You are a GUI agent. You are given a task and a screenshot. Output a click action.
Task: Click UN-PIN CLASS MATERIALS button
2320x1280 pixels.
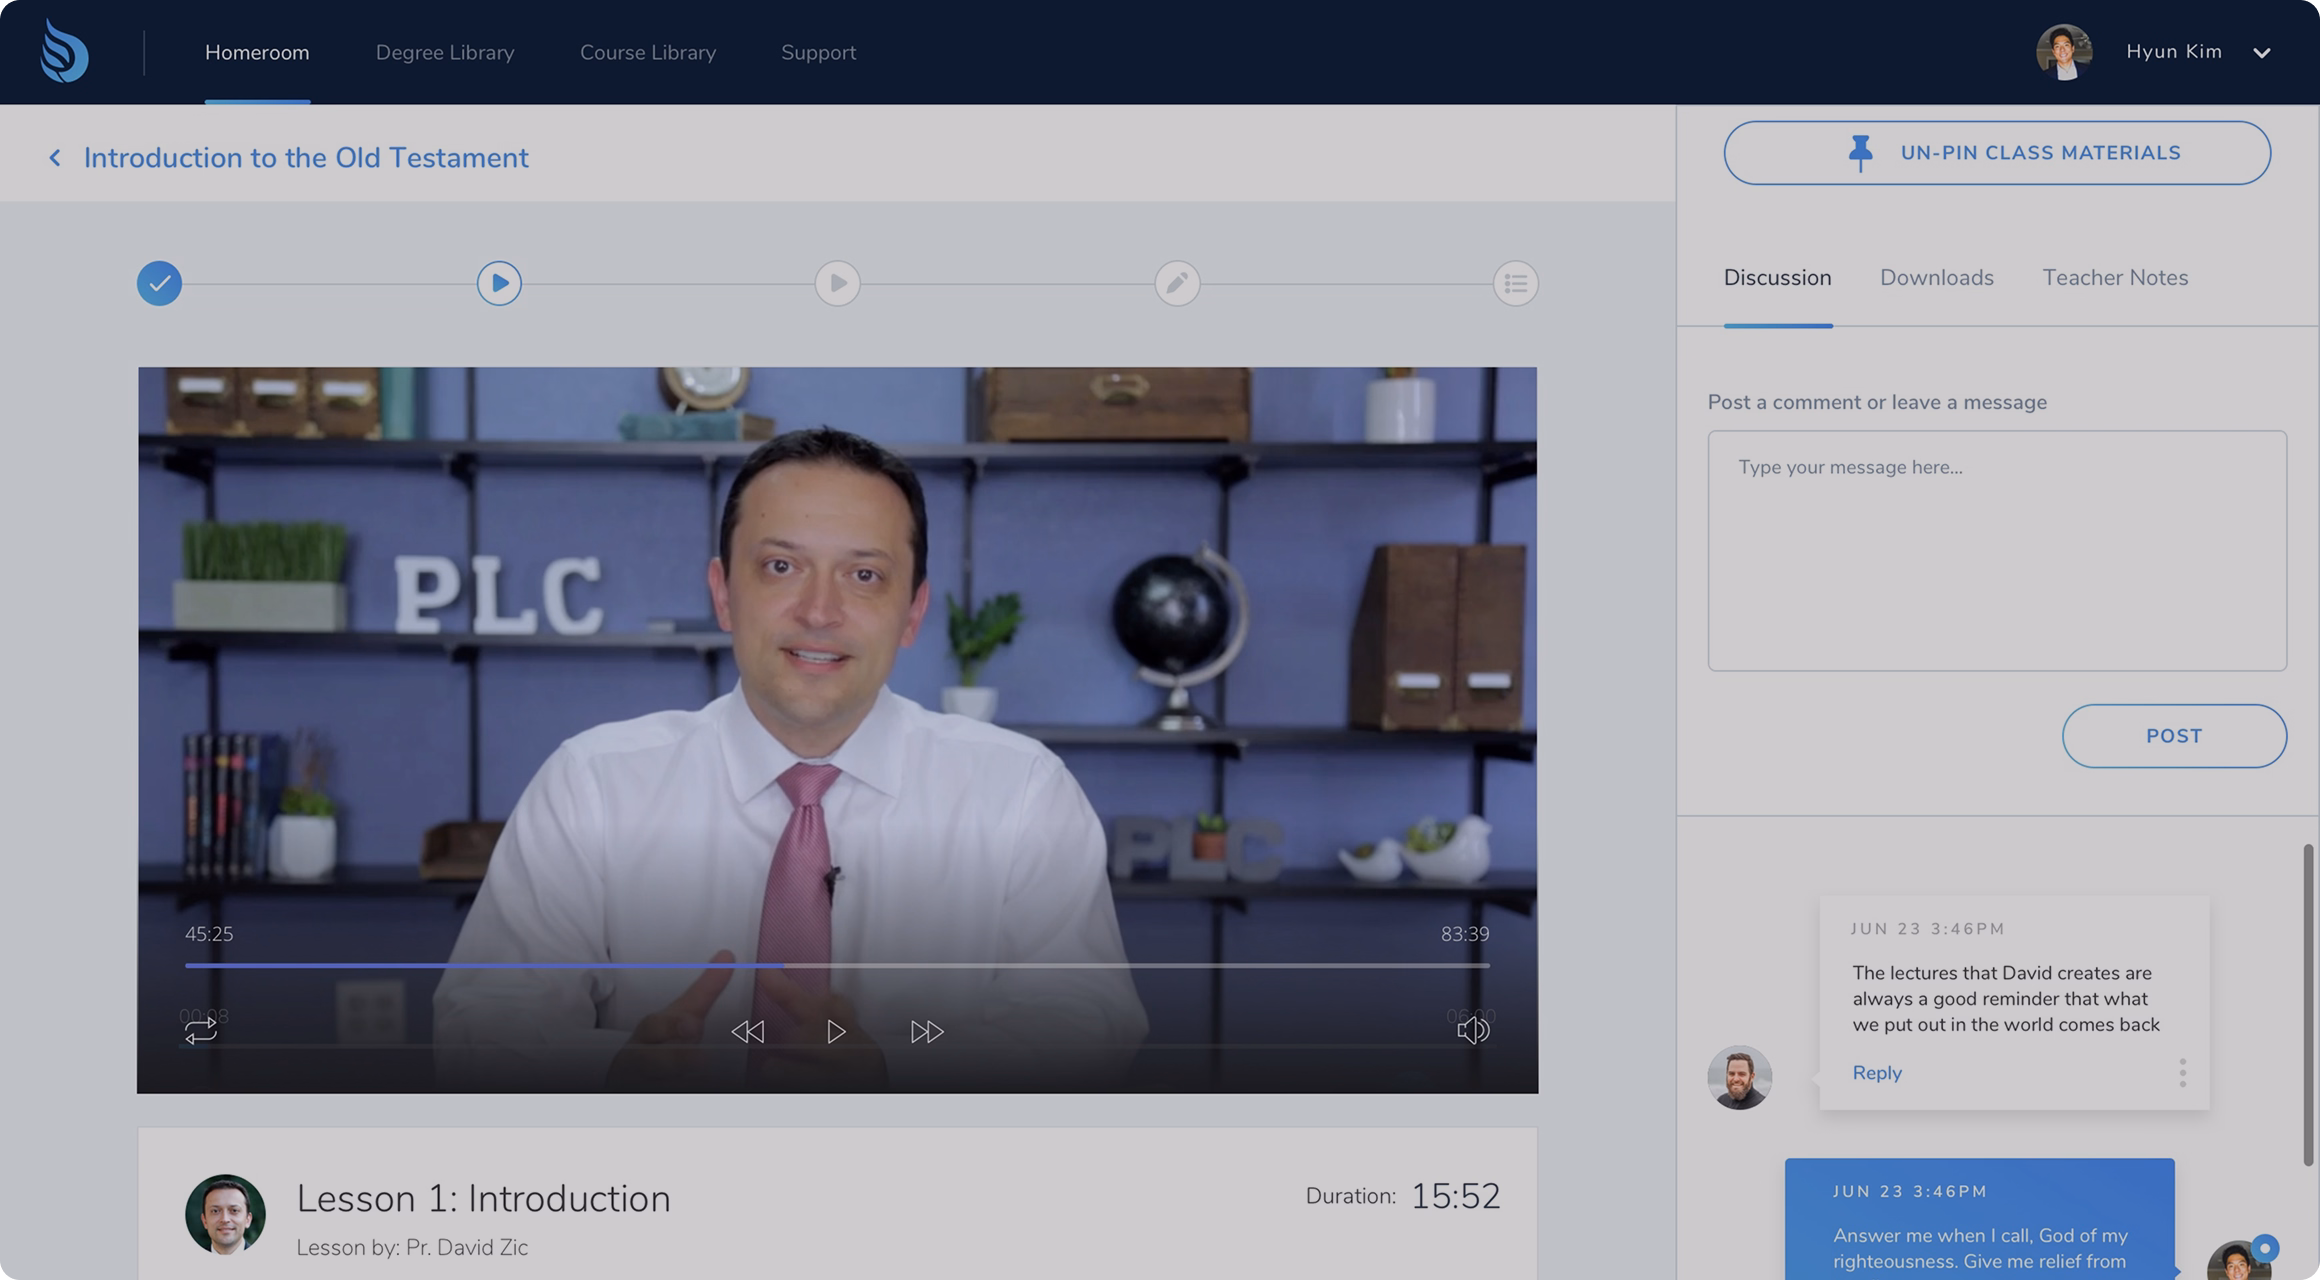point(1997,153)
